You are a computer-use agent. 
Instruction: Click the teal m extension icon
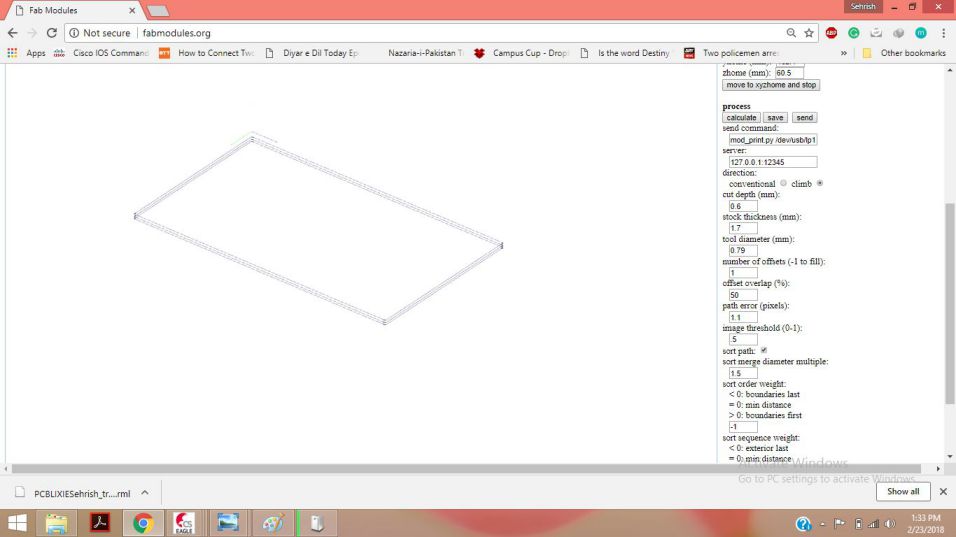pyautogui.click(x=921, y=33)
